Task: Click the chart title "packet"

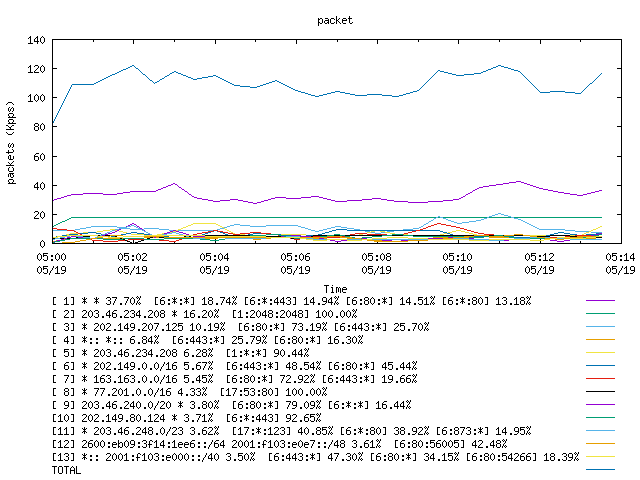Action: click(335, 20)
